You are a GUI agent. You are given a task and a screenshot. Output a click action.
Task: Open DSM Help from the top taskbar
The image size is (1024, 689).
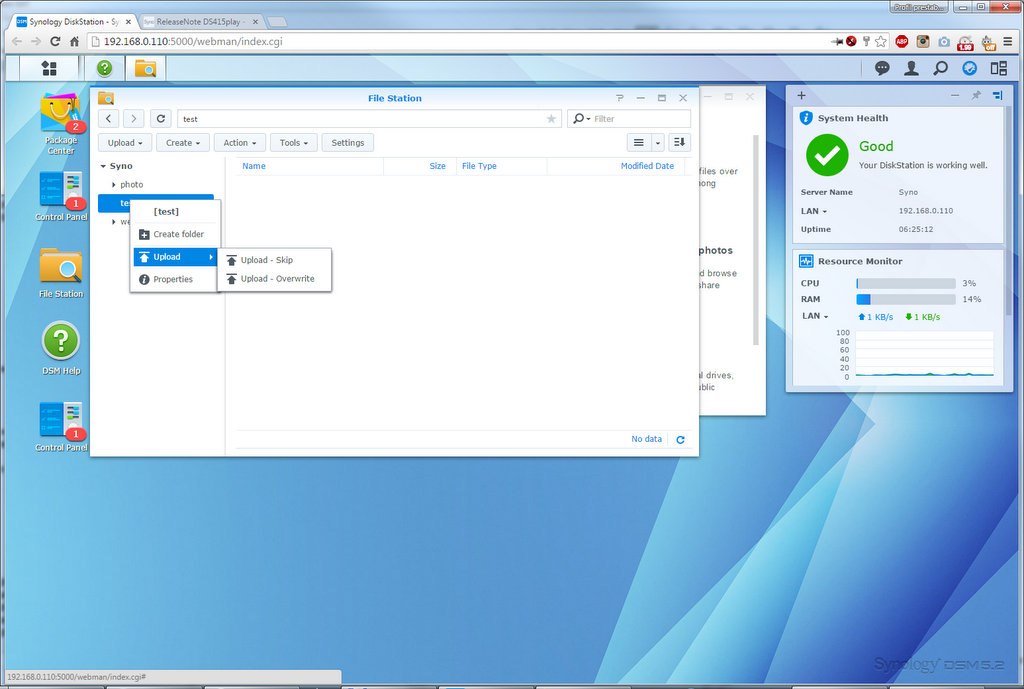(x=104, y=68)
